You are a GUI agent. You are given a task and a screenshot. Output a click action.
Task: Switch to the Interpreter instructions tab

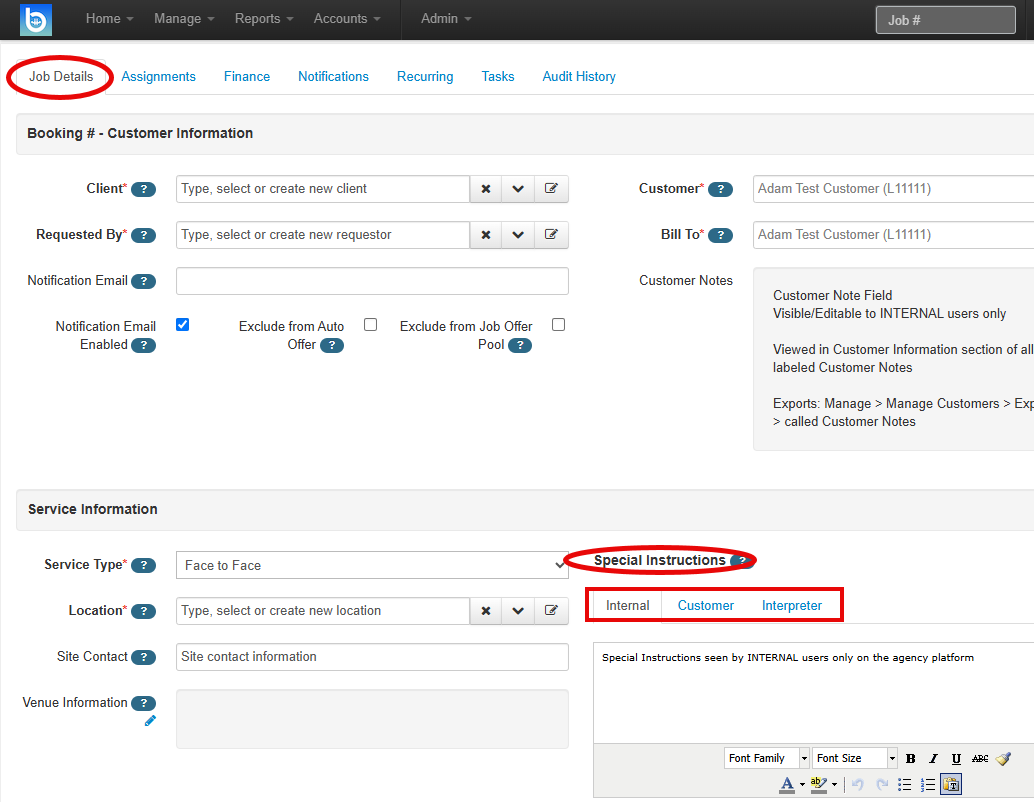[x=791, y=605]
